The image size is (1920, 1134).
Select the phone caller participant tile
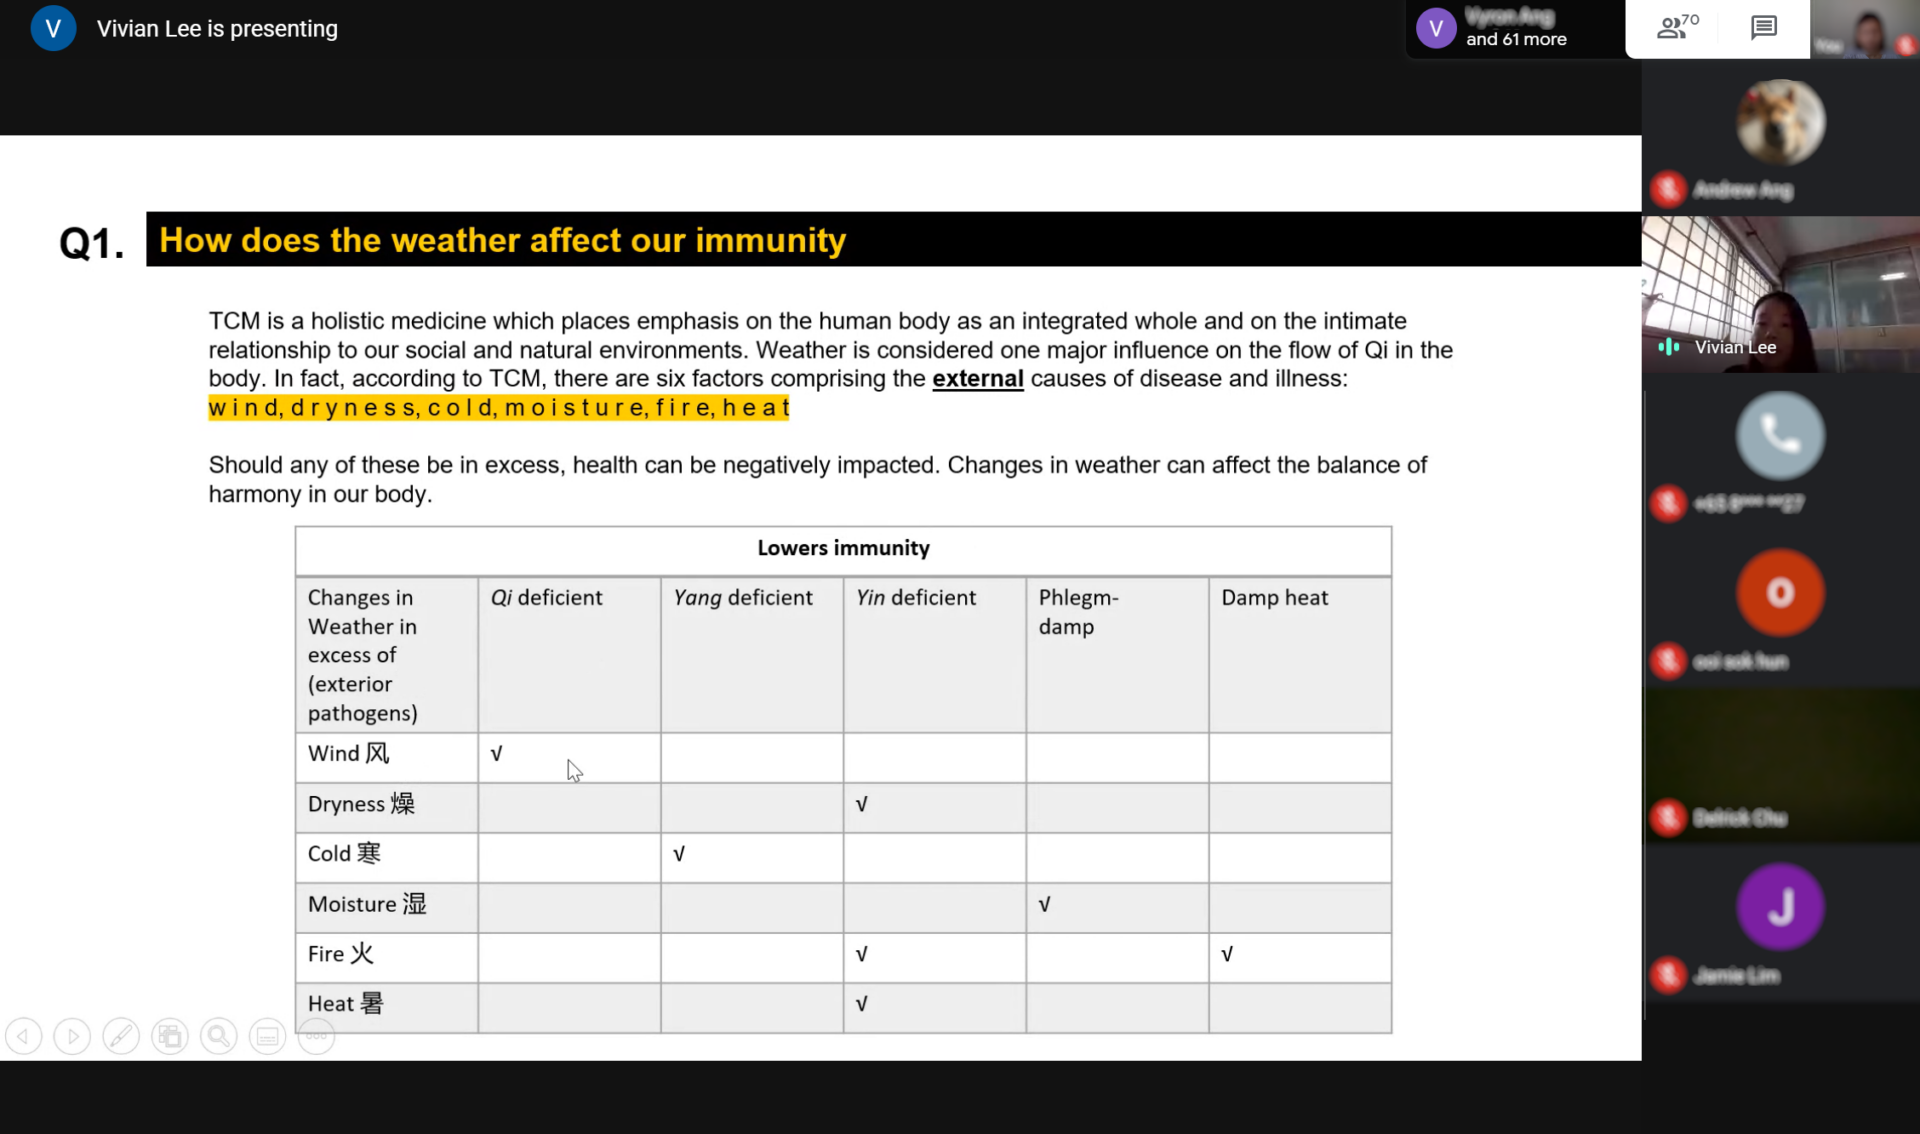1780,436
